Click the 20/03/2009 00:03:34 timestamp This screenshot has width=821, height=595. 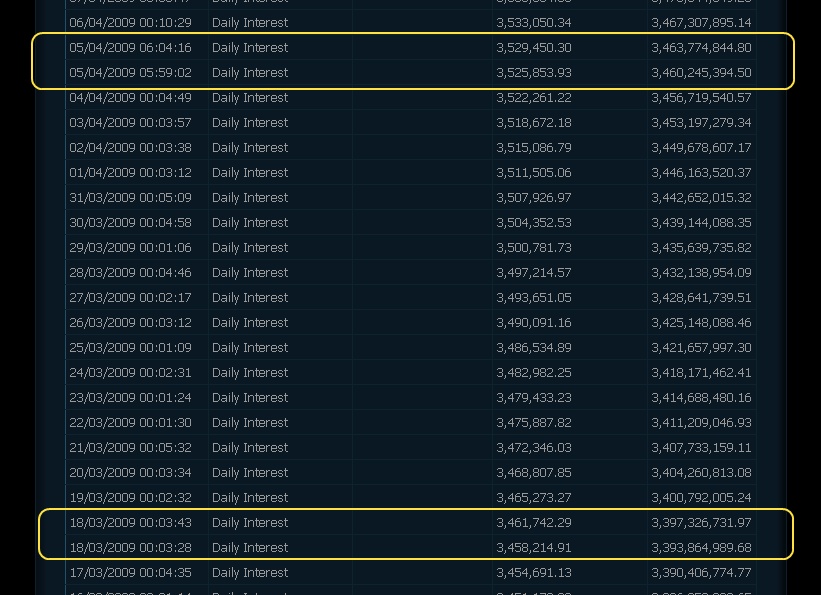130,473
